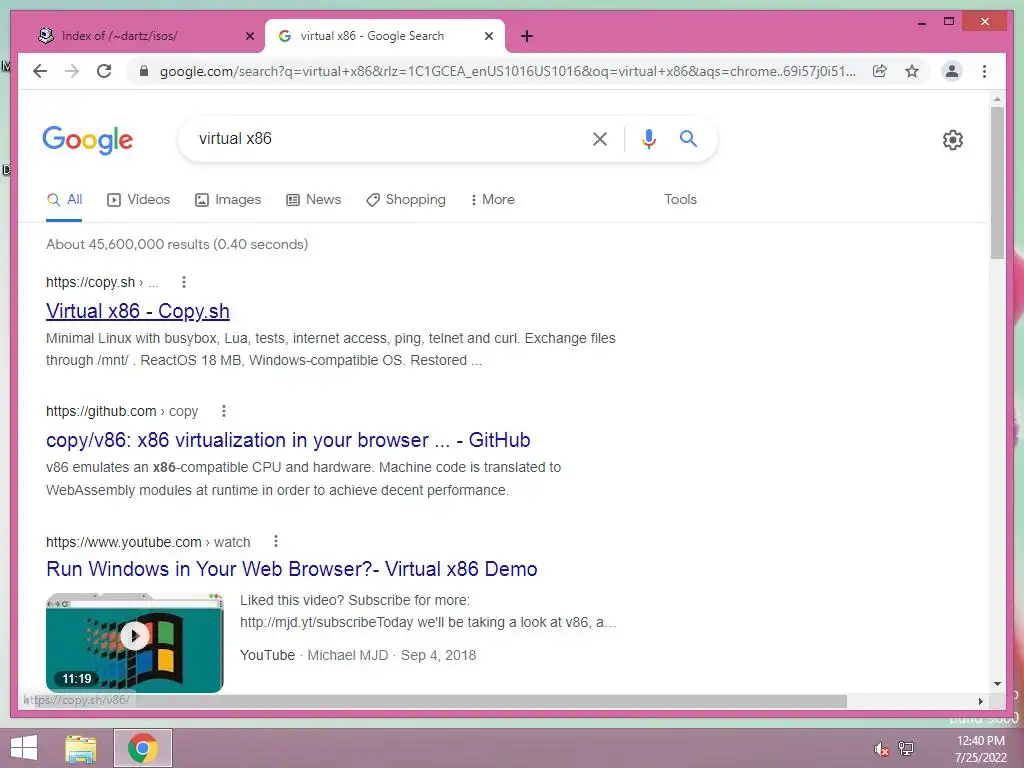Reload the current Google search page

pyautogui.click(x=104, y=71)
